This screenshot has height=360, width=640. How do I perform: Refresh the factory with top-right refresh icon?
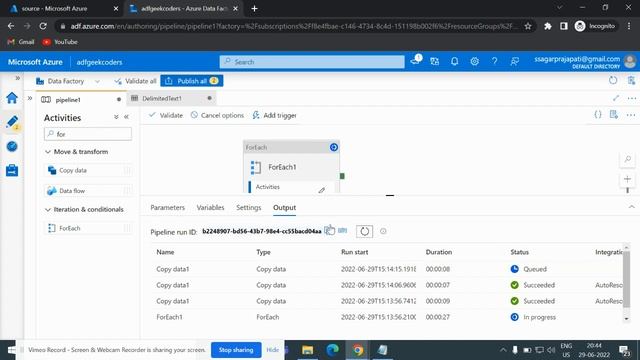pos(613,80)
